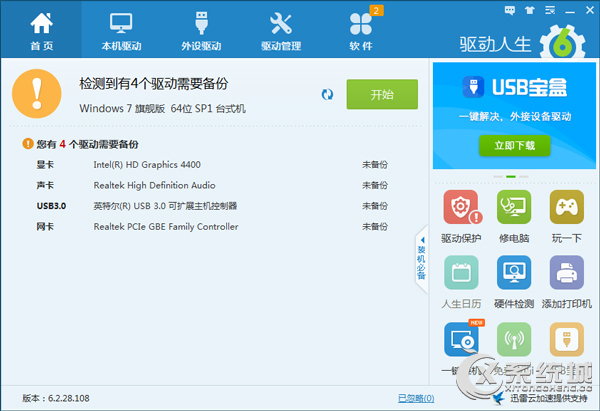600x411 pixels.
Task: Open 驱动管理 tab
Action: (x=281, y=30)
